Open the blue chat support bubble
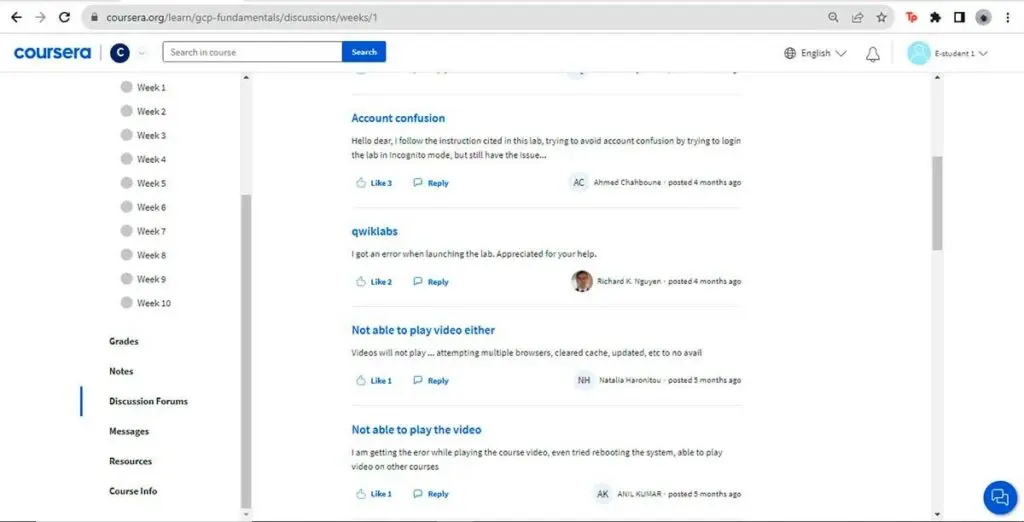Screen dimensions: 1024x522 click(1000, 497)
